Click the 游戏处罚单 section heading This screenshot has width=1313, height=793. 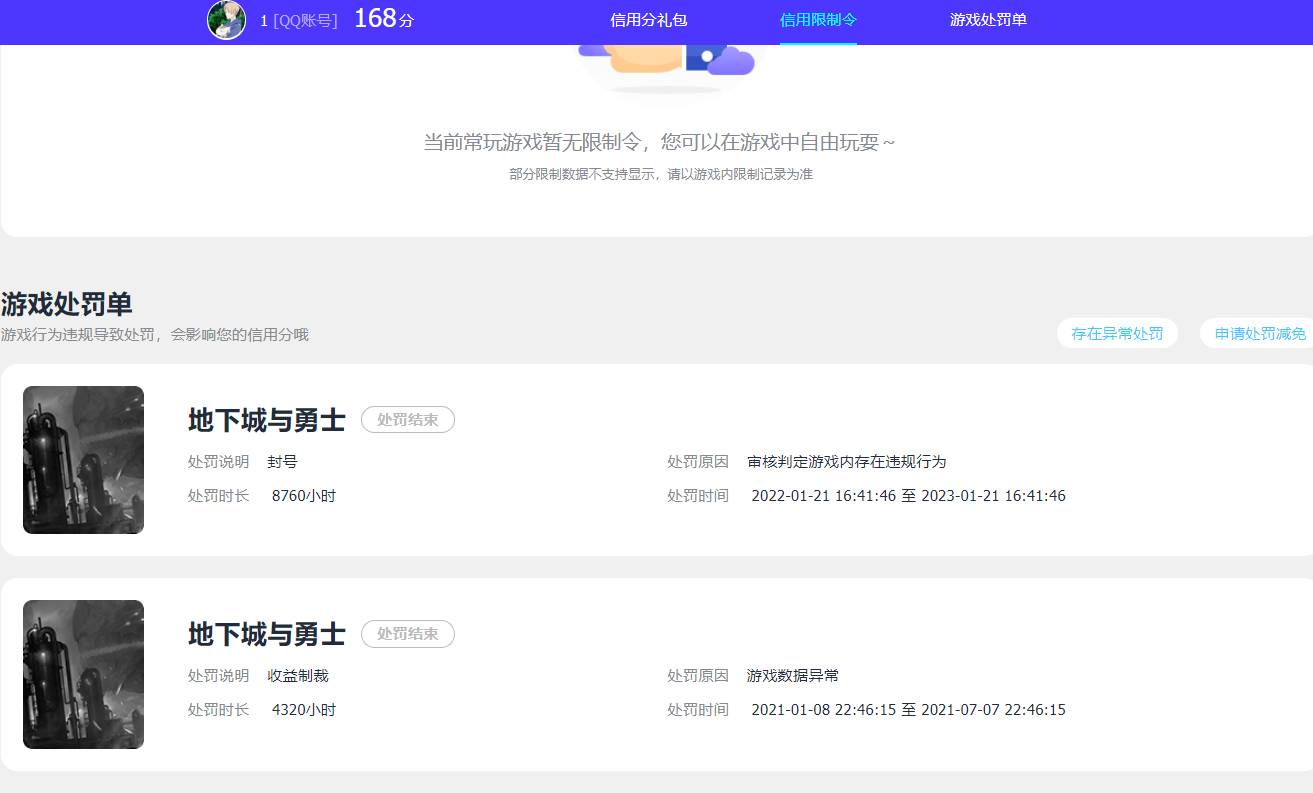point(66,303)
